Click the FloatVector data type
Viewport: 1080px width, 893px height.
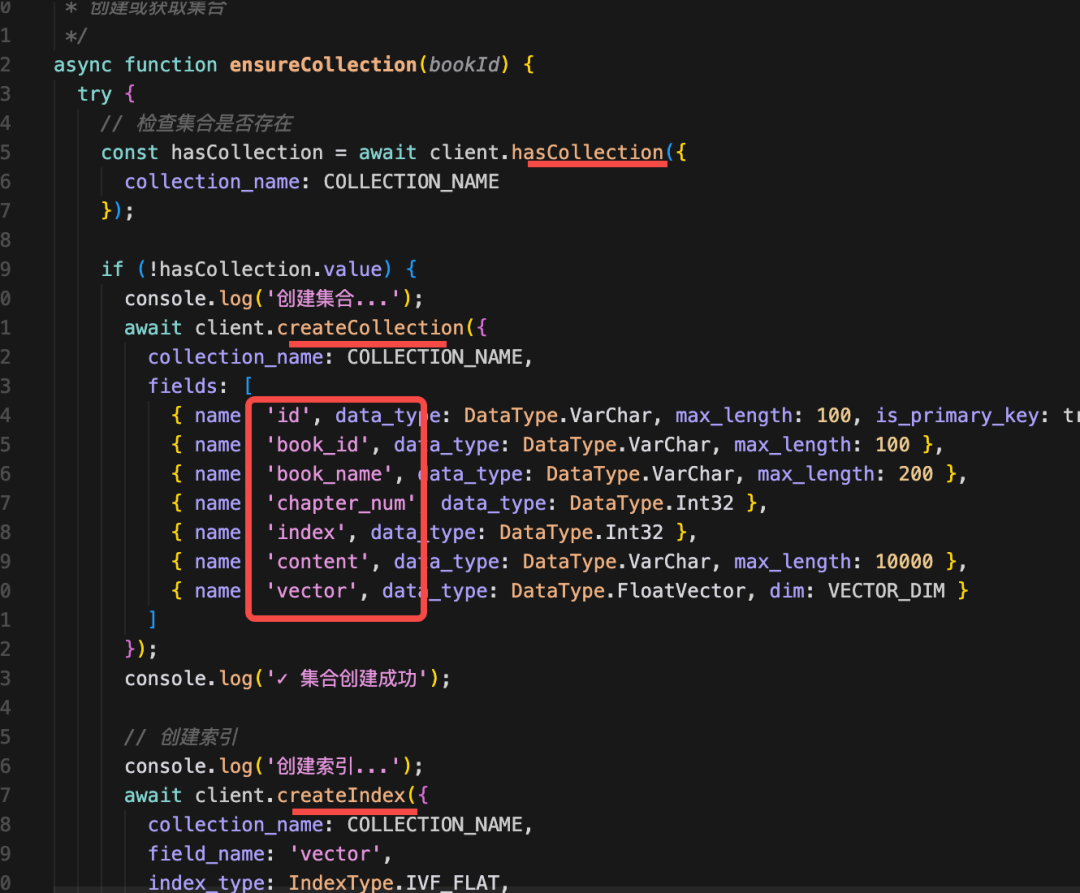[681, 591]
